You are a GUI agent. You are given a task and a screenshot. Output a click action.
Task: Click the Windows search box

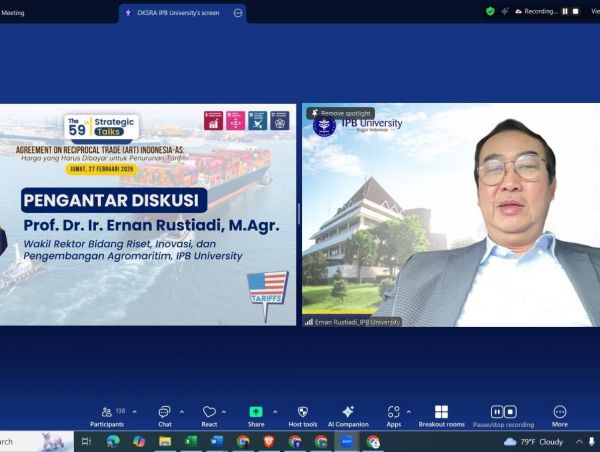37,442
